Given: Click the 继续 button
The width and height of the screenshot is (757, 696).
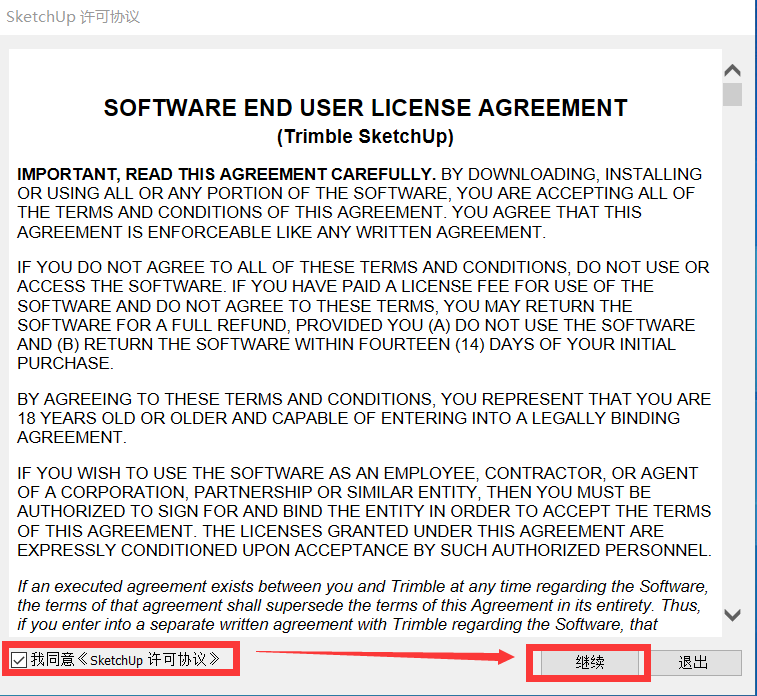Looking at the screenshot, I should (589, 662).
